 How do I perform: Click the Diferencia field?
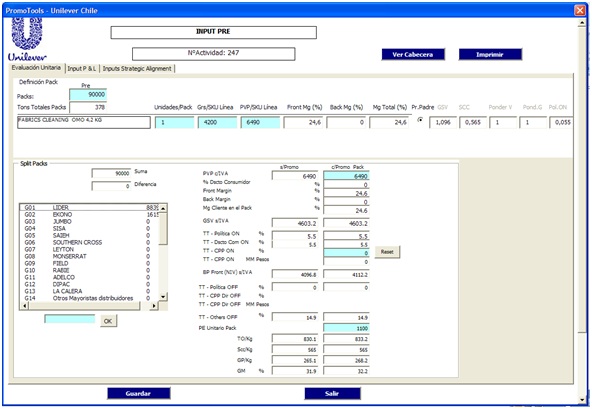[111, 186]
